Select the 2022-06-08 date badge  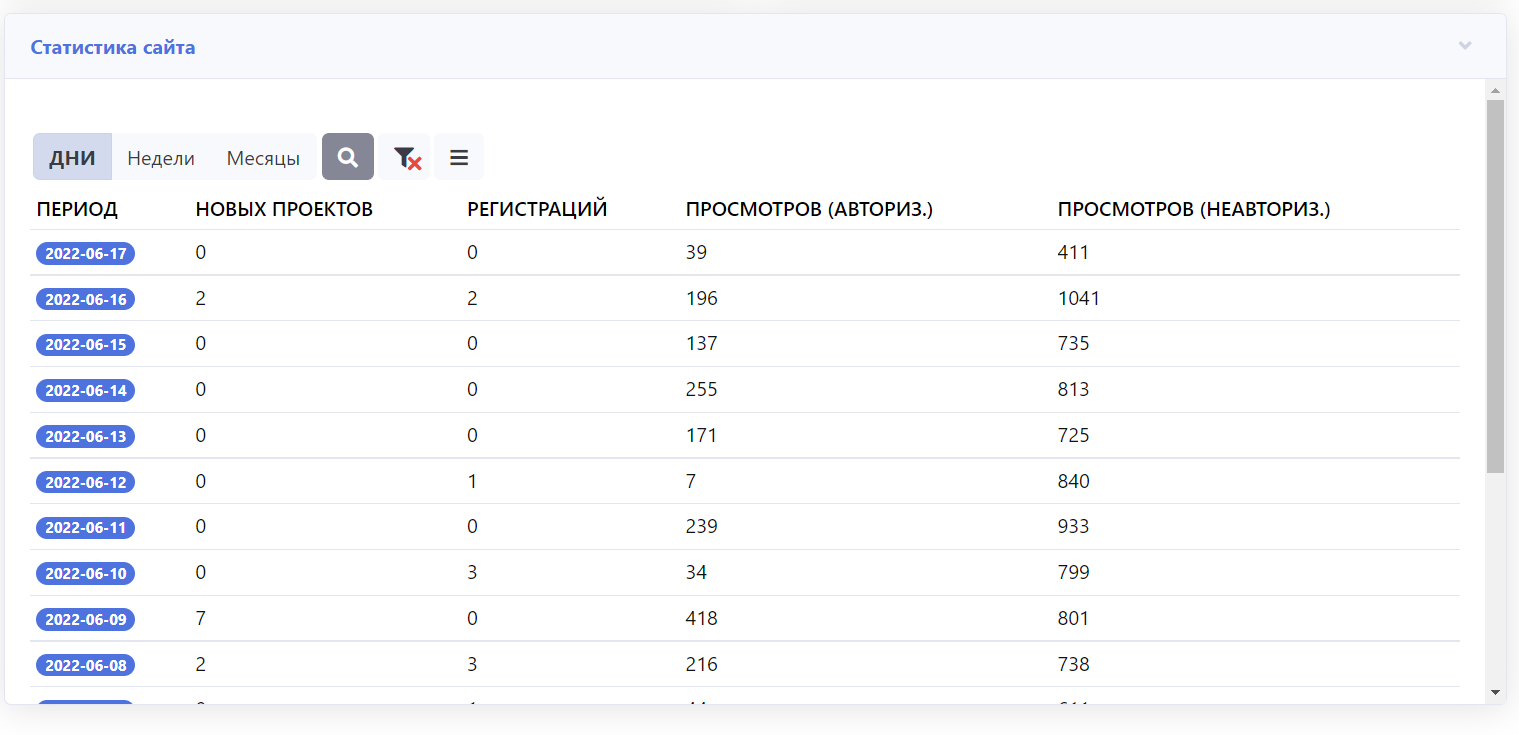pos(86,665)
